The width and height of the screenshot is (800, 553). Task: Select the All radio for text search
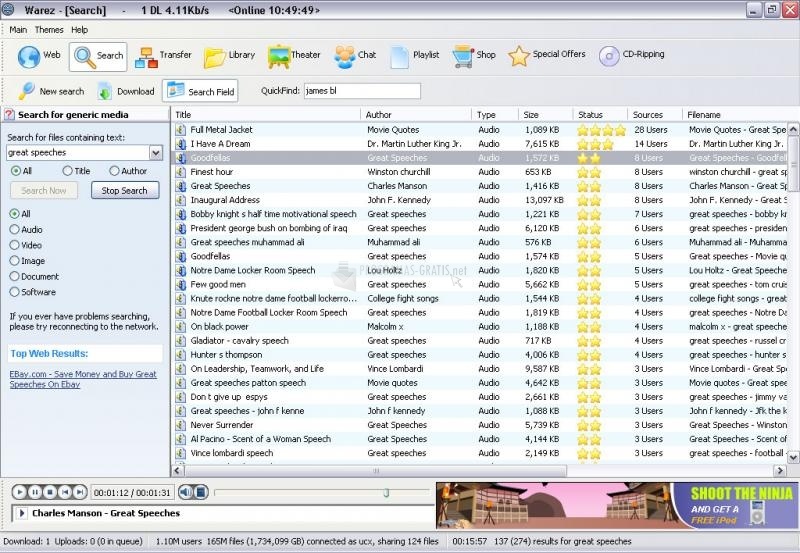[x=16, y=171]
